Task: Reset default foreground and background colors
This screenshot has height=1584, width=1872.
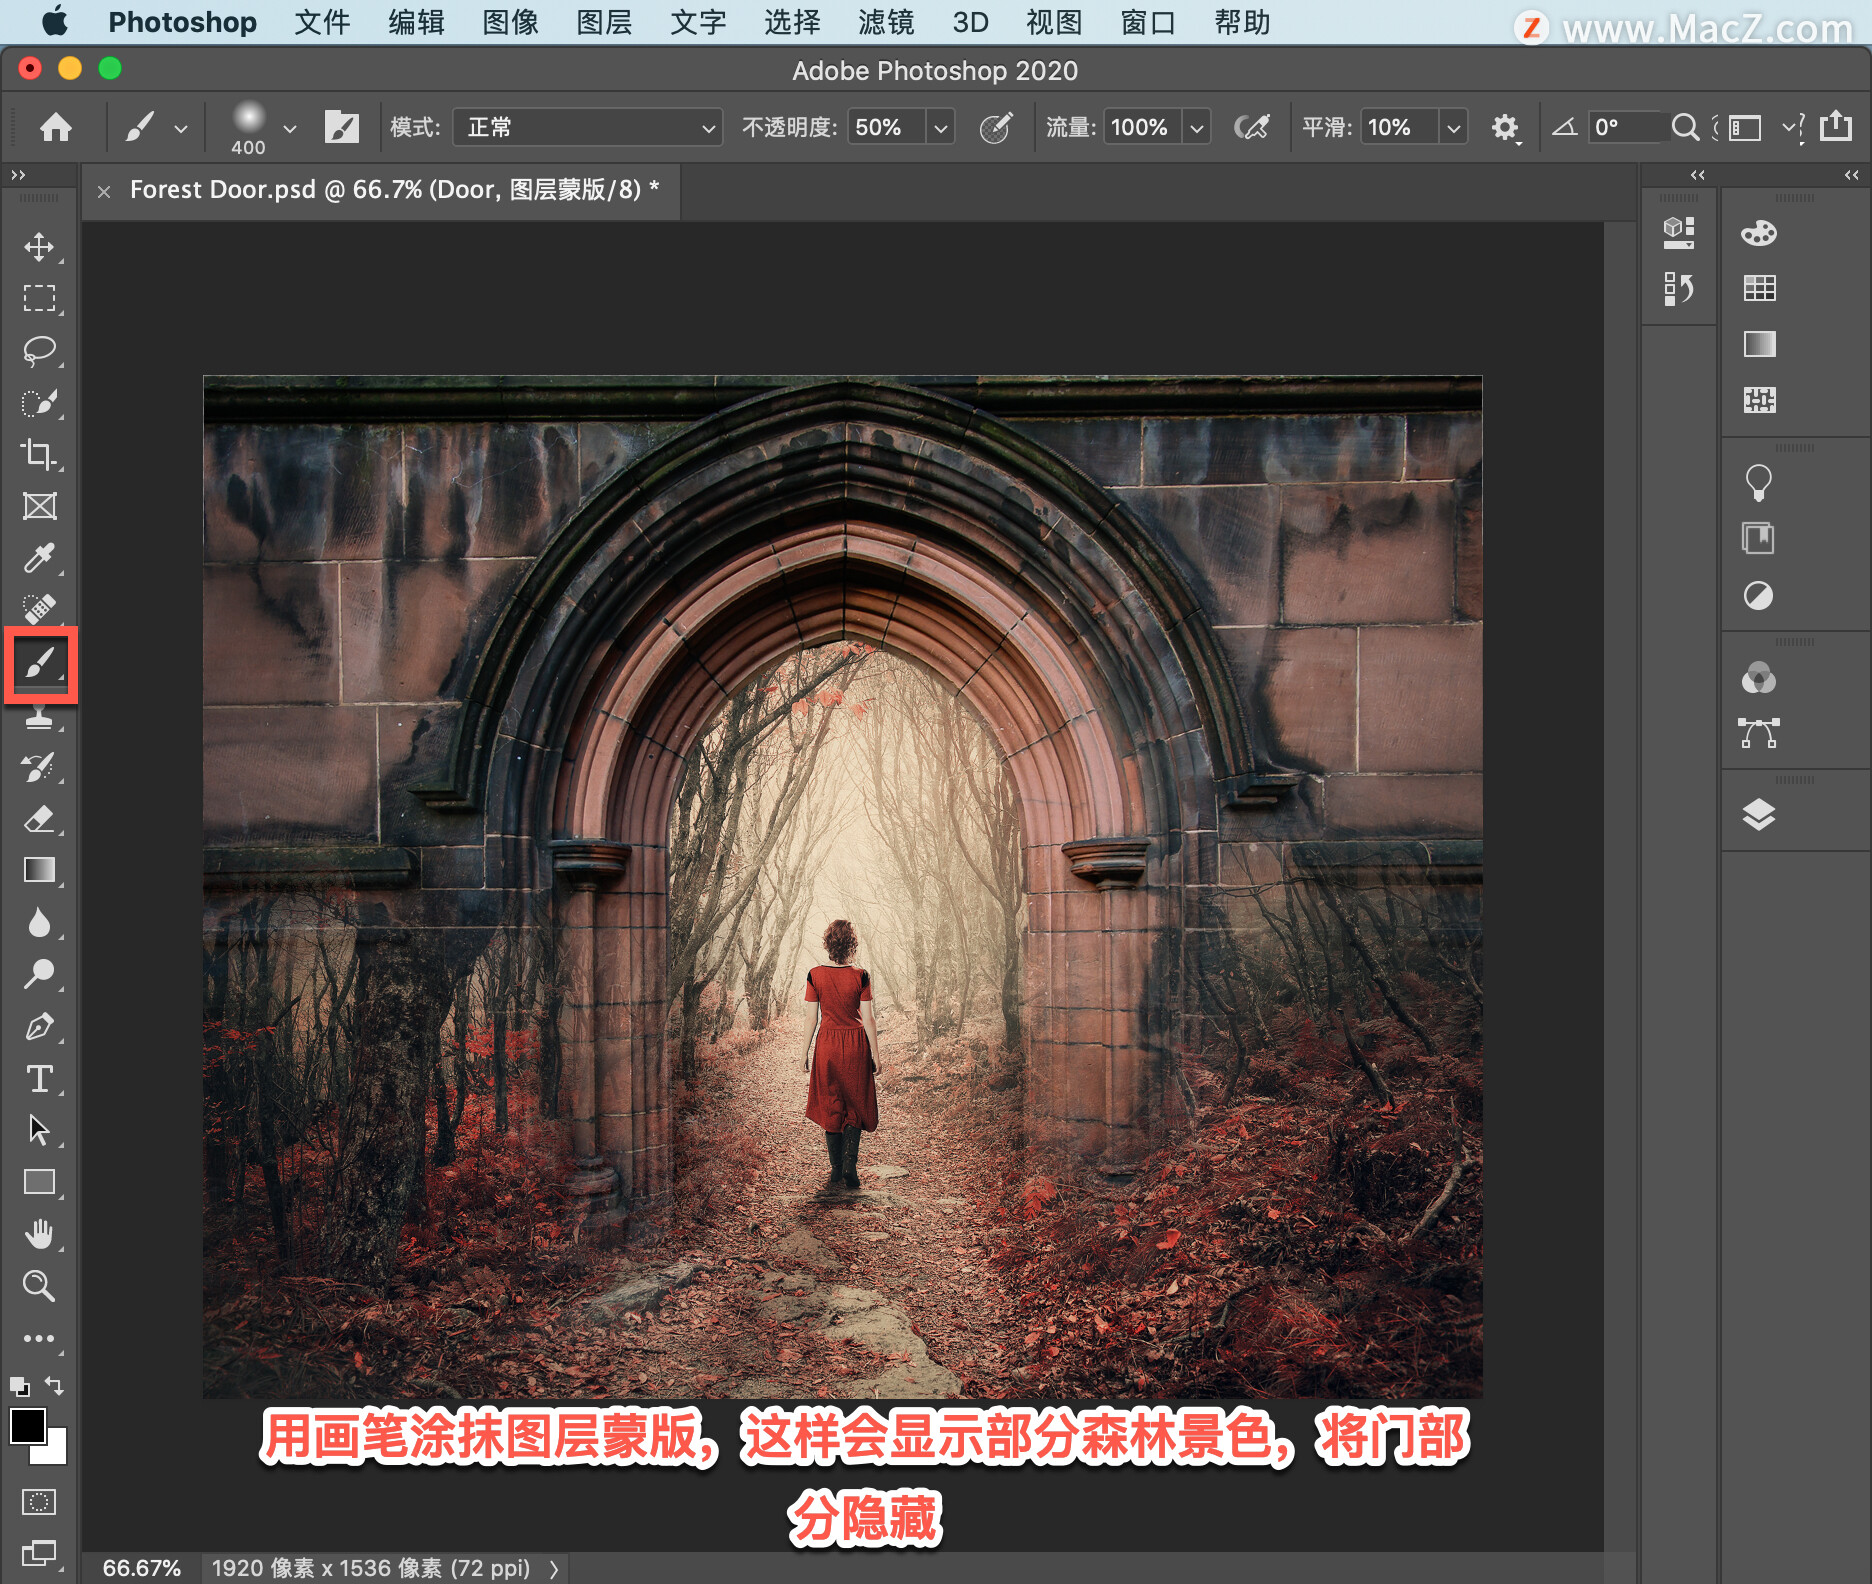Action: point(20,1387)
